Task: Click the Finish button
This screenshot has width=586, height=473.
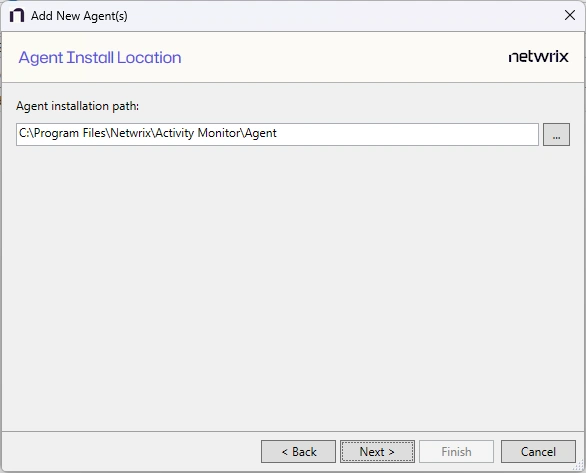Action: coord(456,451)
